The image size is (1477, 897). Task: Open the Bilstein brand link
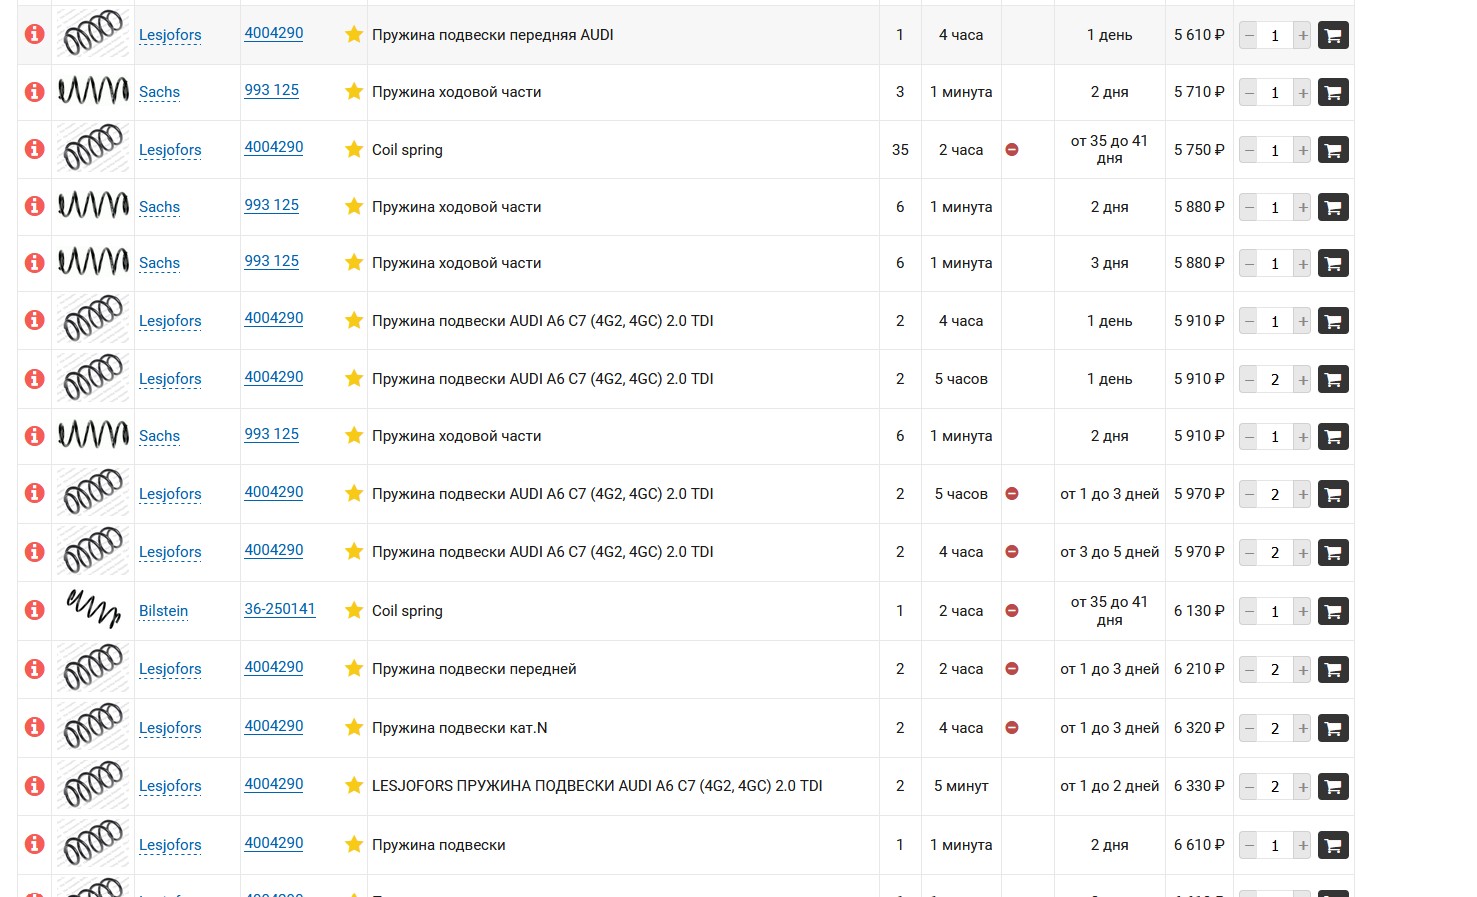(163, 611)
